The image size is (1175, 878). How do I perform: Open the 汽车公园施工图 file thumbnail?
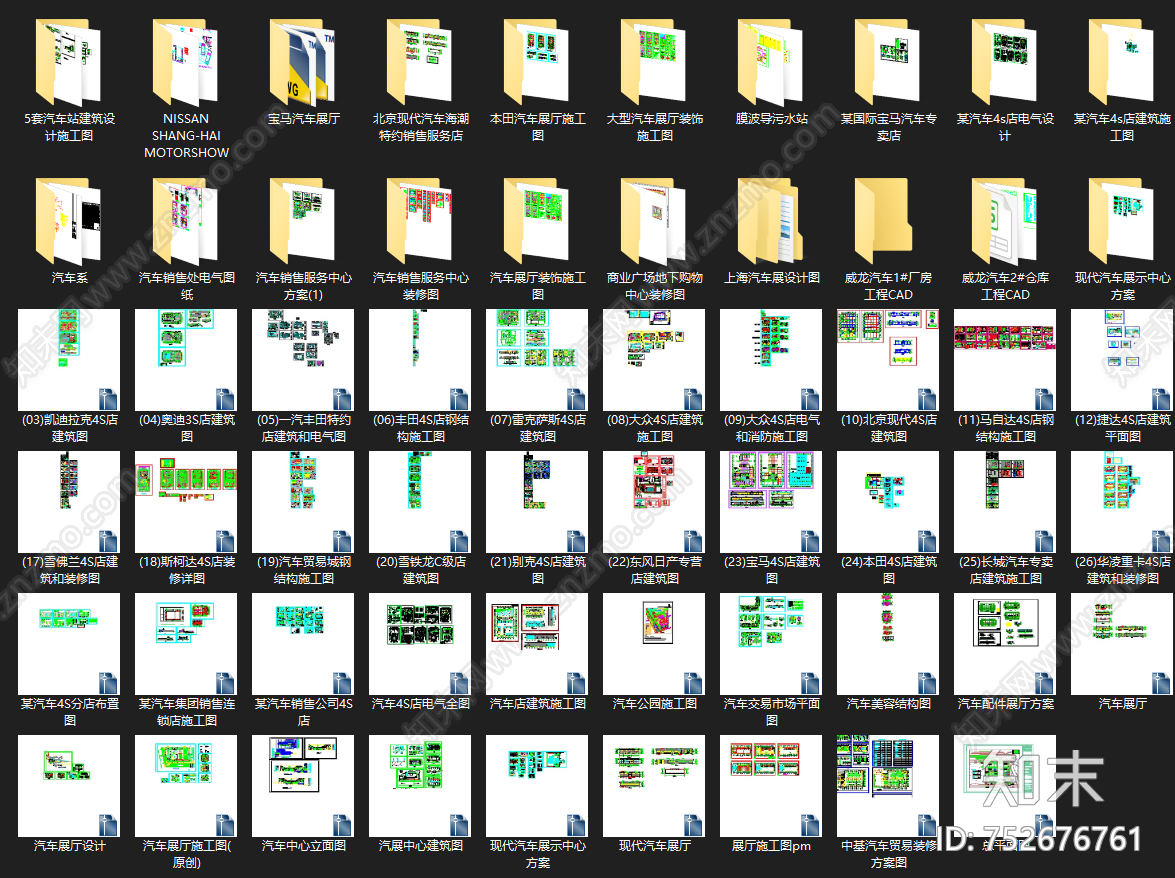pos(654,644)
